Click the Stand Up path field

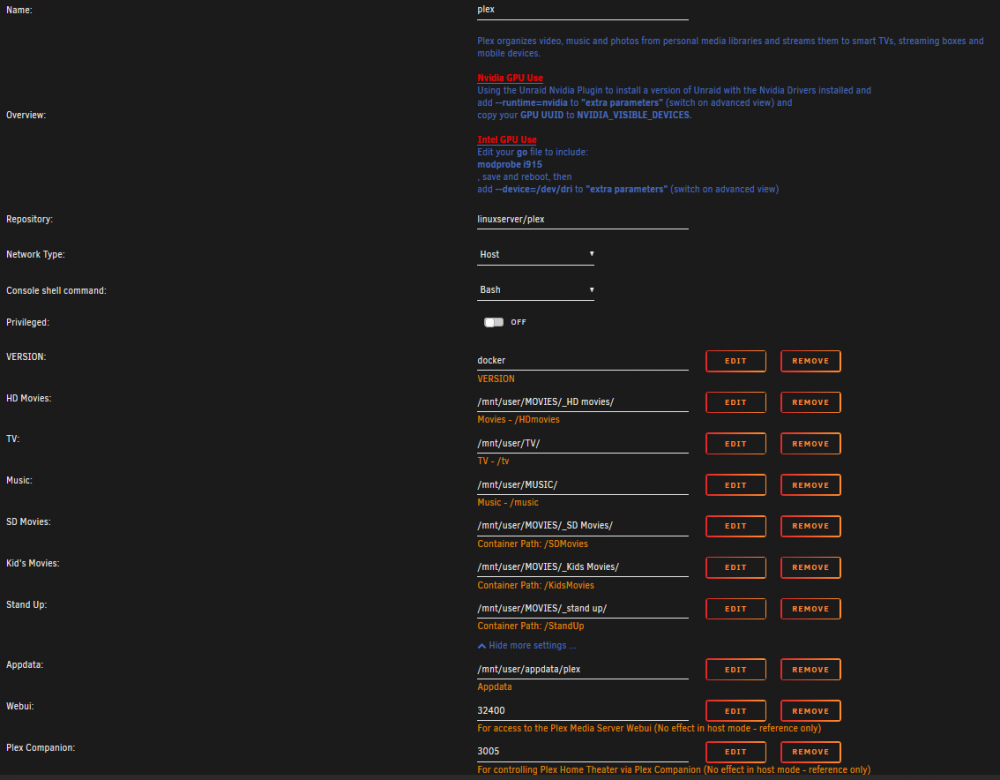coord(582,609)
